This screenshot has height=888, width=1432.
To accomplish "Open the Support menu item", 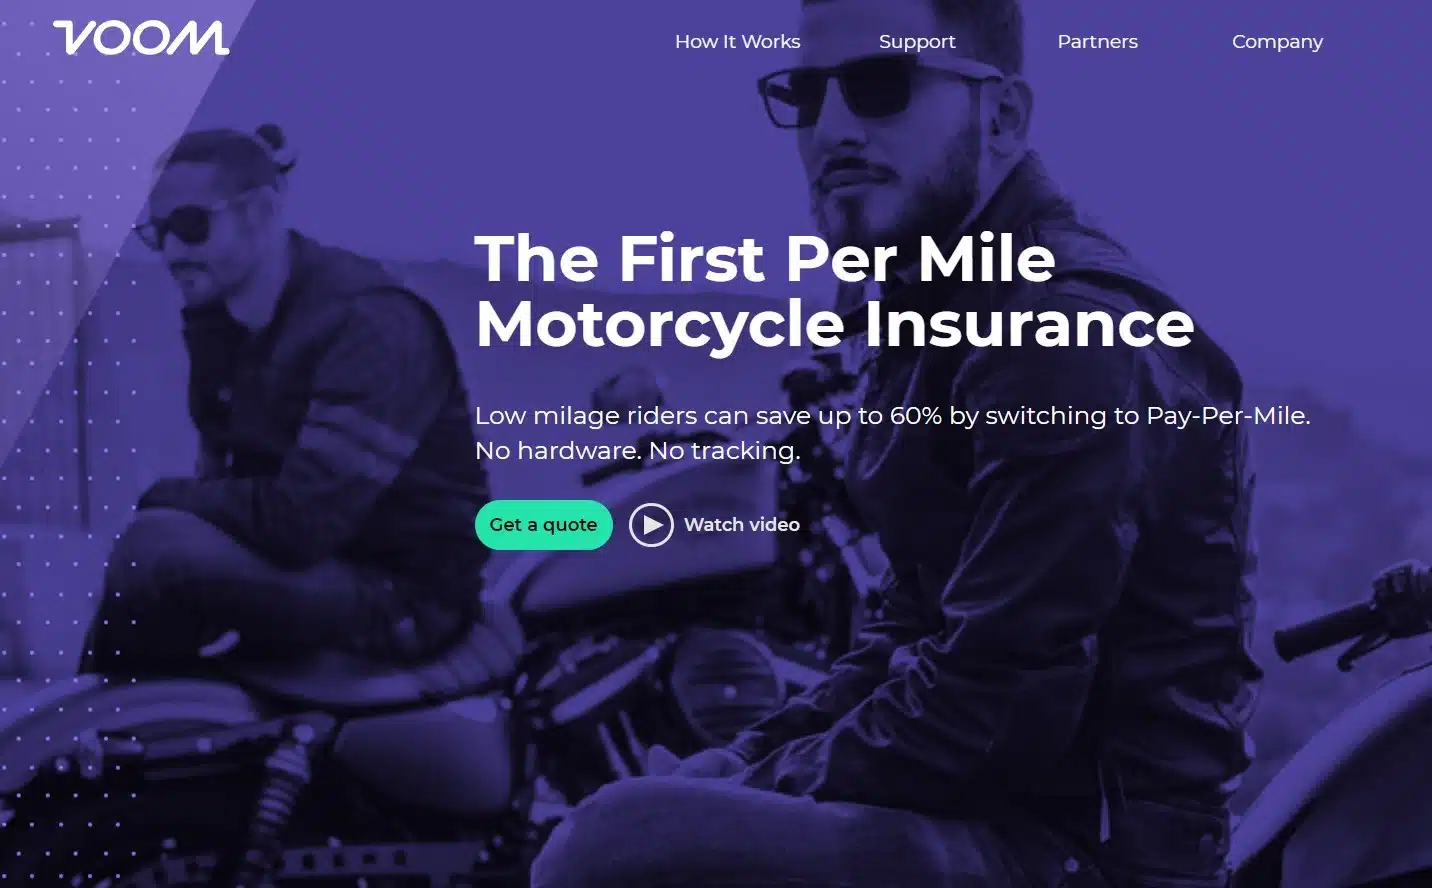I will [917, 42].
